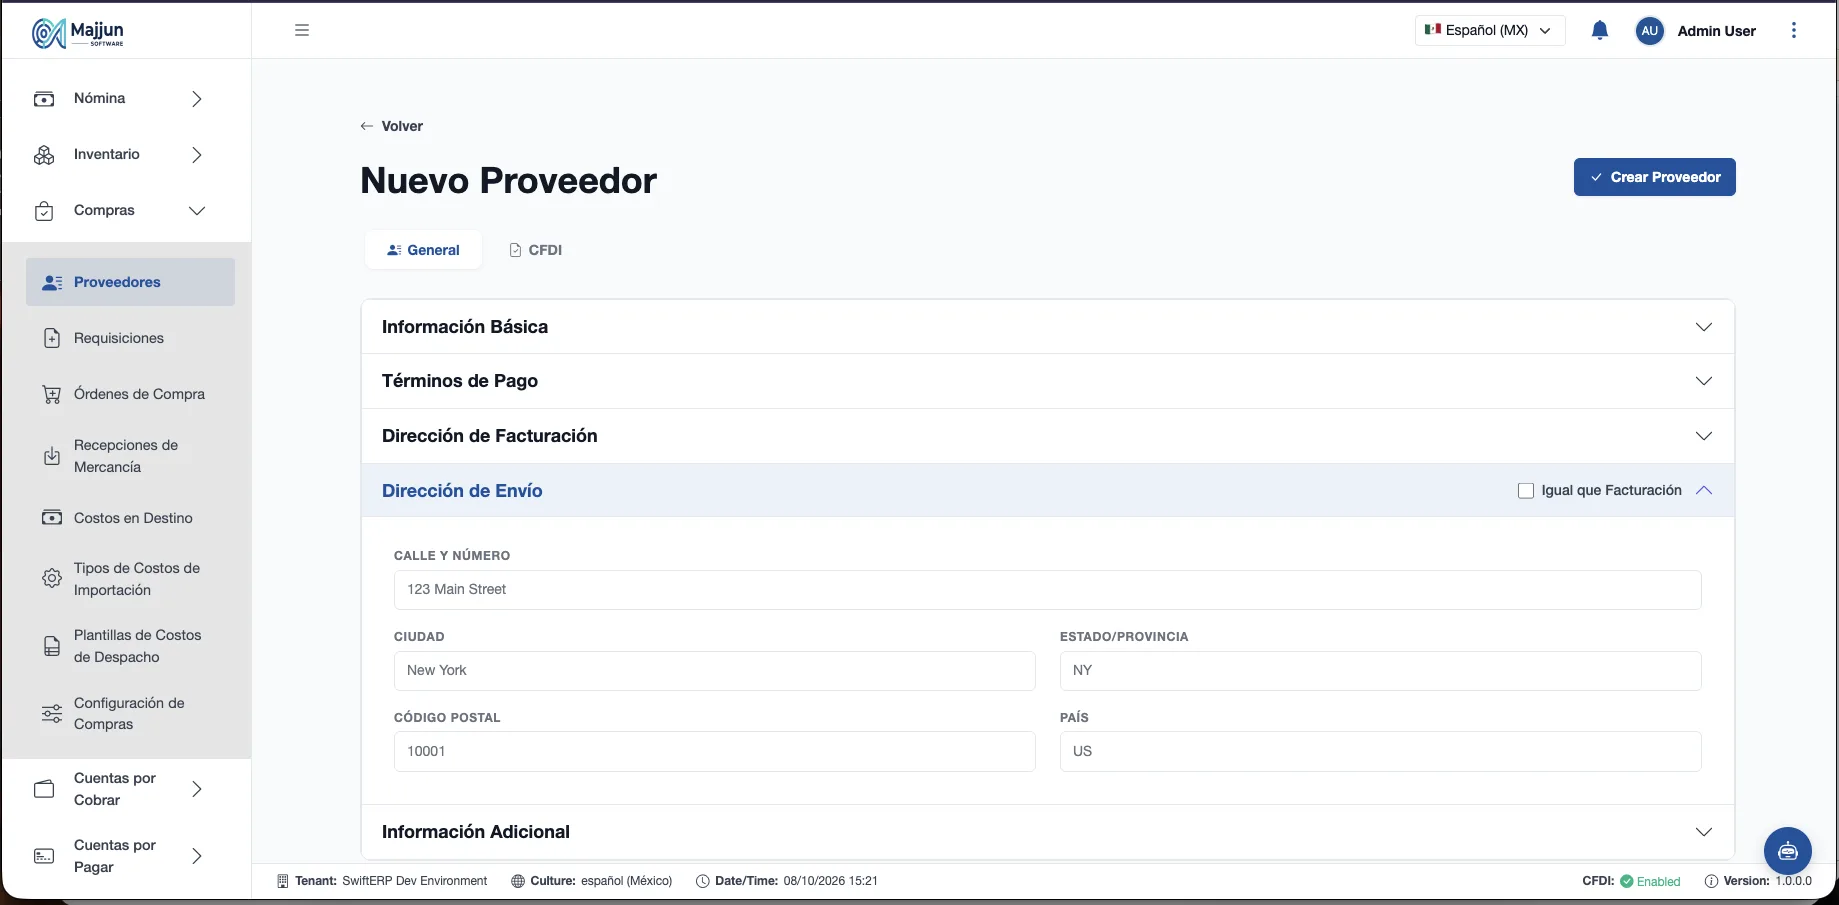Click the Código Postal input field

click(715, 752)
